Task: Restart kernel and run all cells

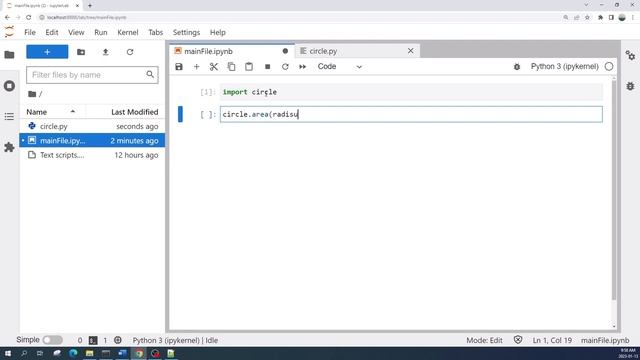Action: pyautogui.click(x=302, y=67)
